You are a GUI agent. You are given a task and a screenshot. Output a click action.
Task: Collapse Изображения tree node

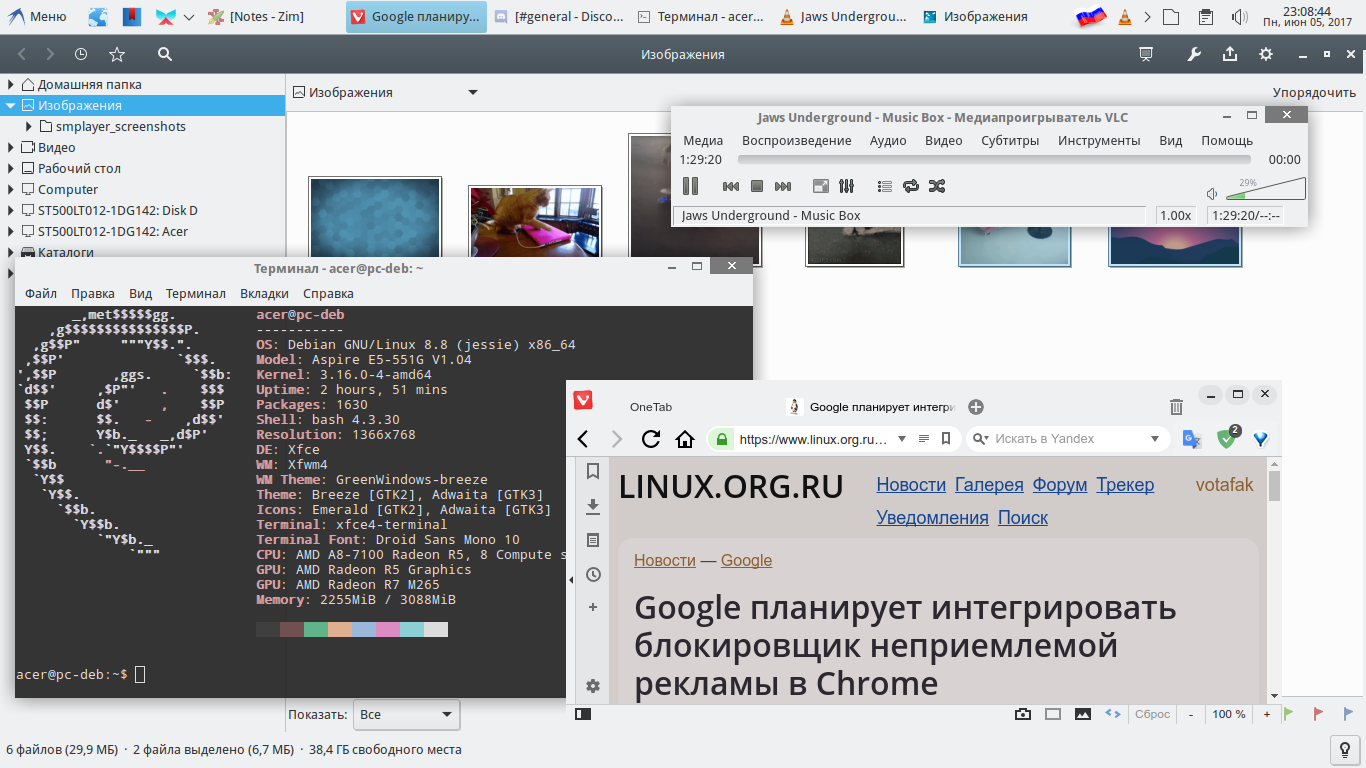[x=10, y=105]
